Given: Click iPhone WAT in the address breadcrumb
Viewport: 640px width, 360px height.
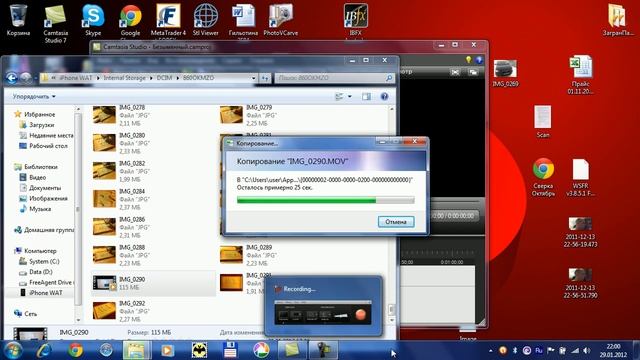Looking at the screenshot, I should click(76, 78).
